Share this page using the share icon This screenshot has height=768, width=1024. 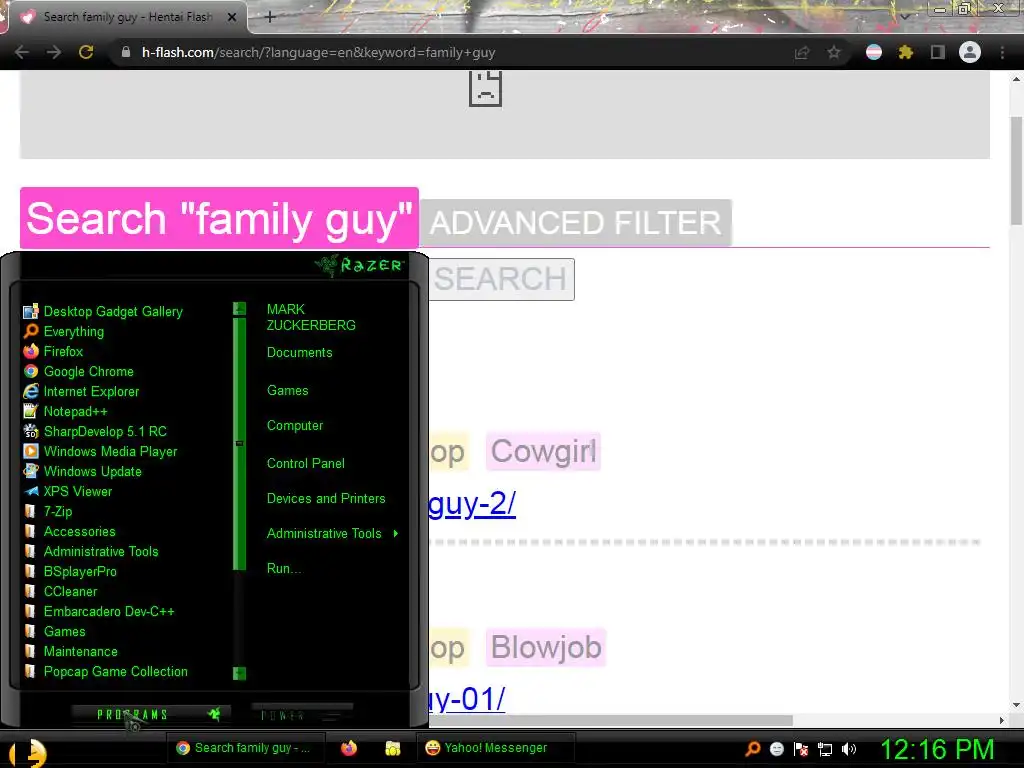click(802, 52)
